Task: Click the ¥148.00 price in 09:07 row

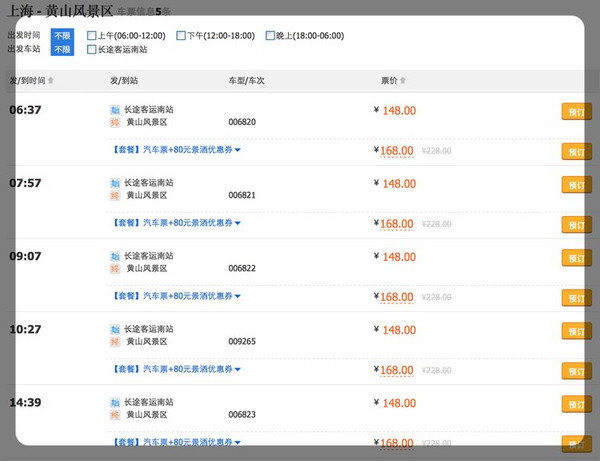Action: click(x=395, y=257)
